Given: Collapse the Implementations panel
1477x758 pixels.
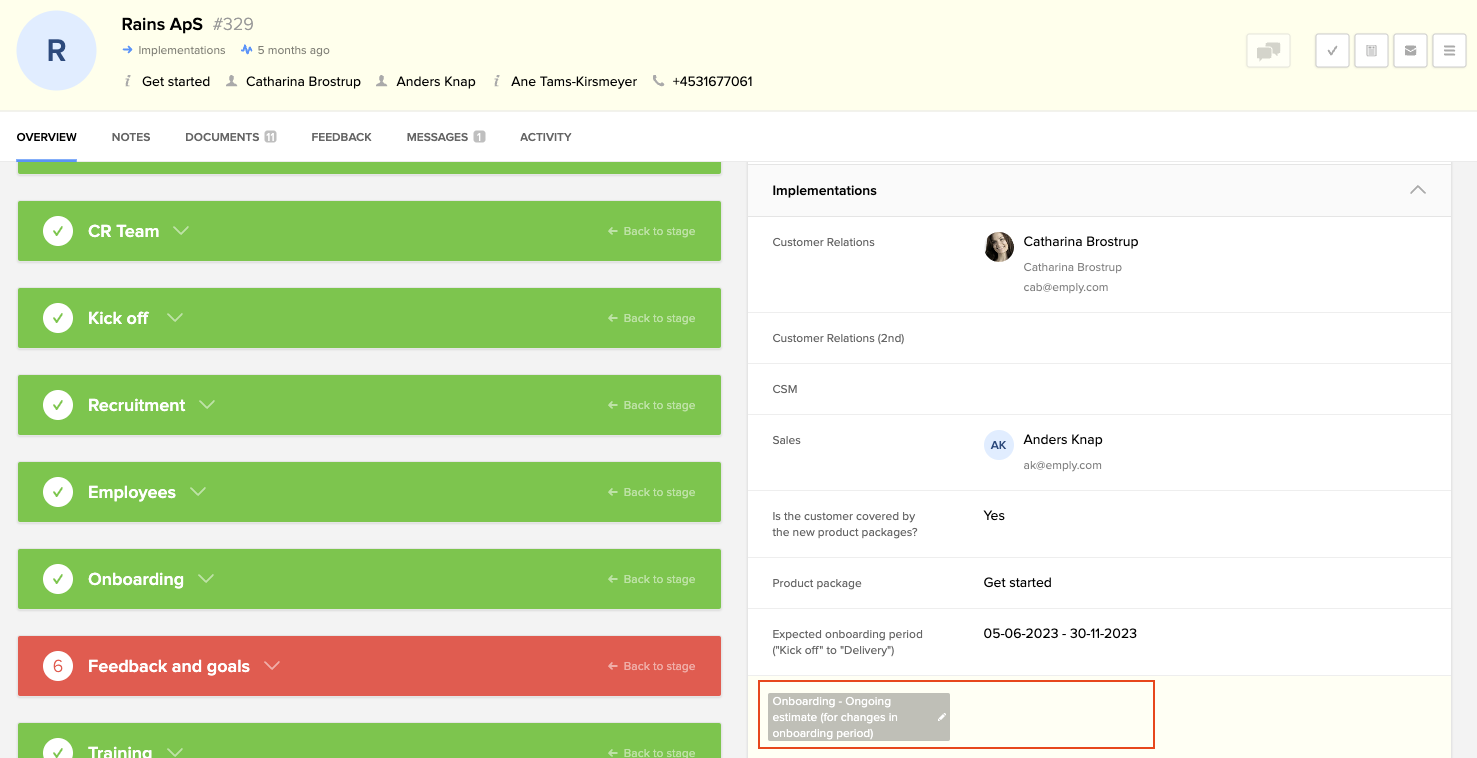Looking at the screenshot, I should [1417, 190].
